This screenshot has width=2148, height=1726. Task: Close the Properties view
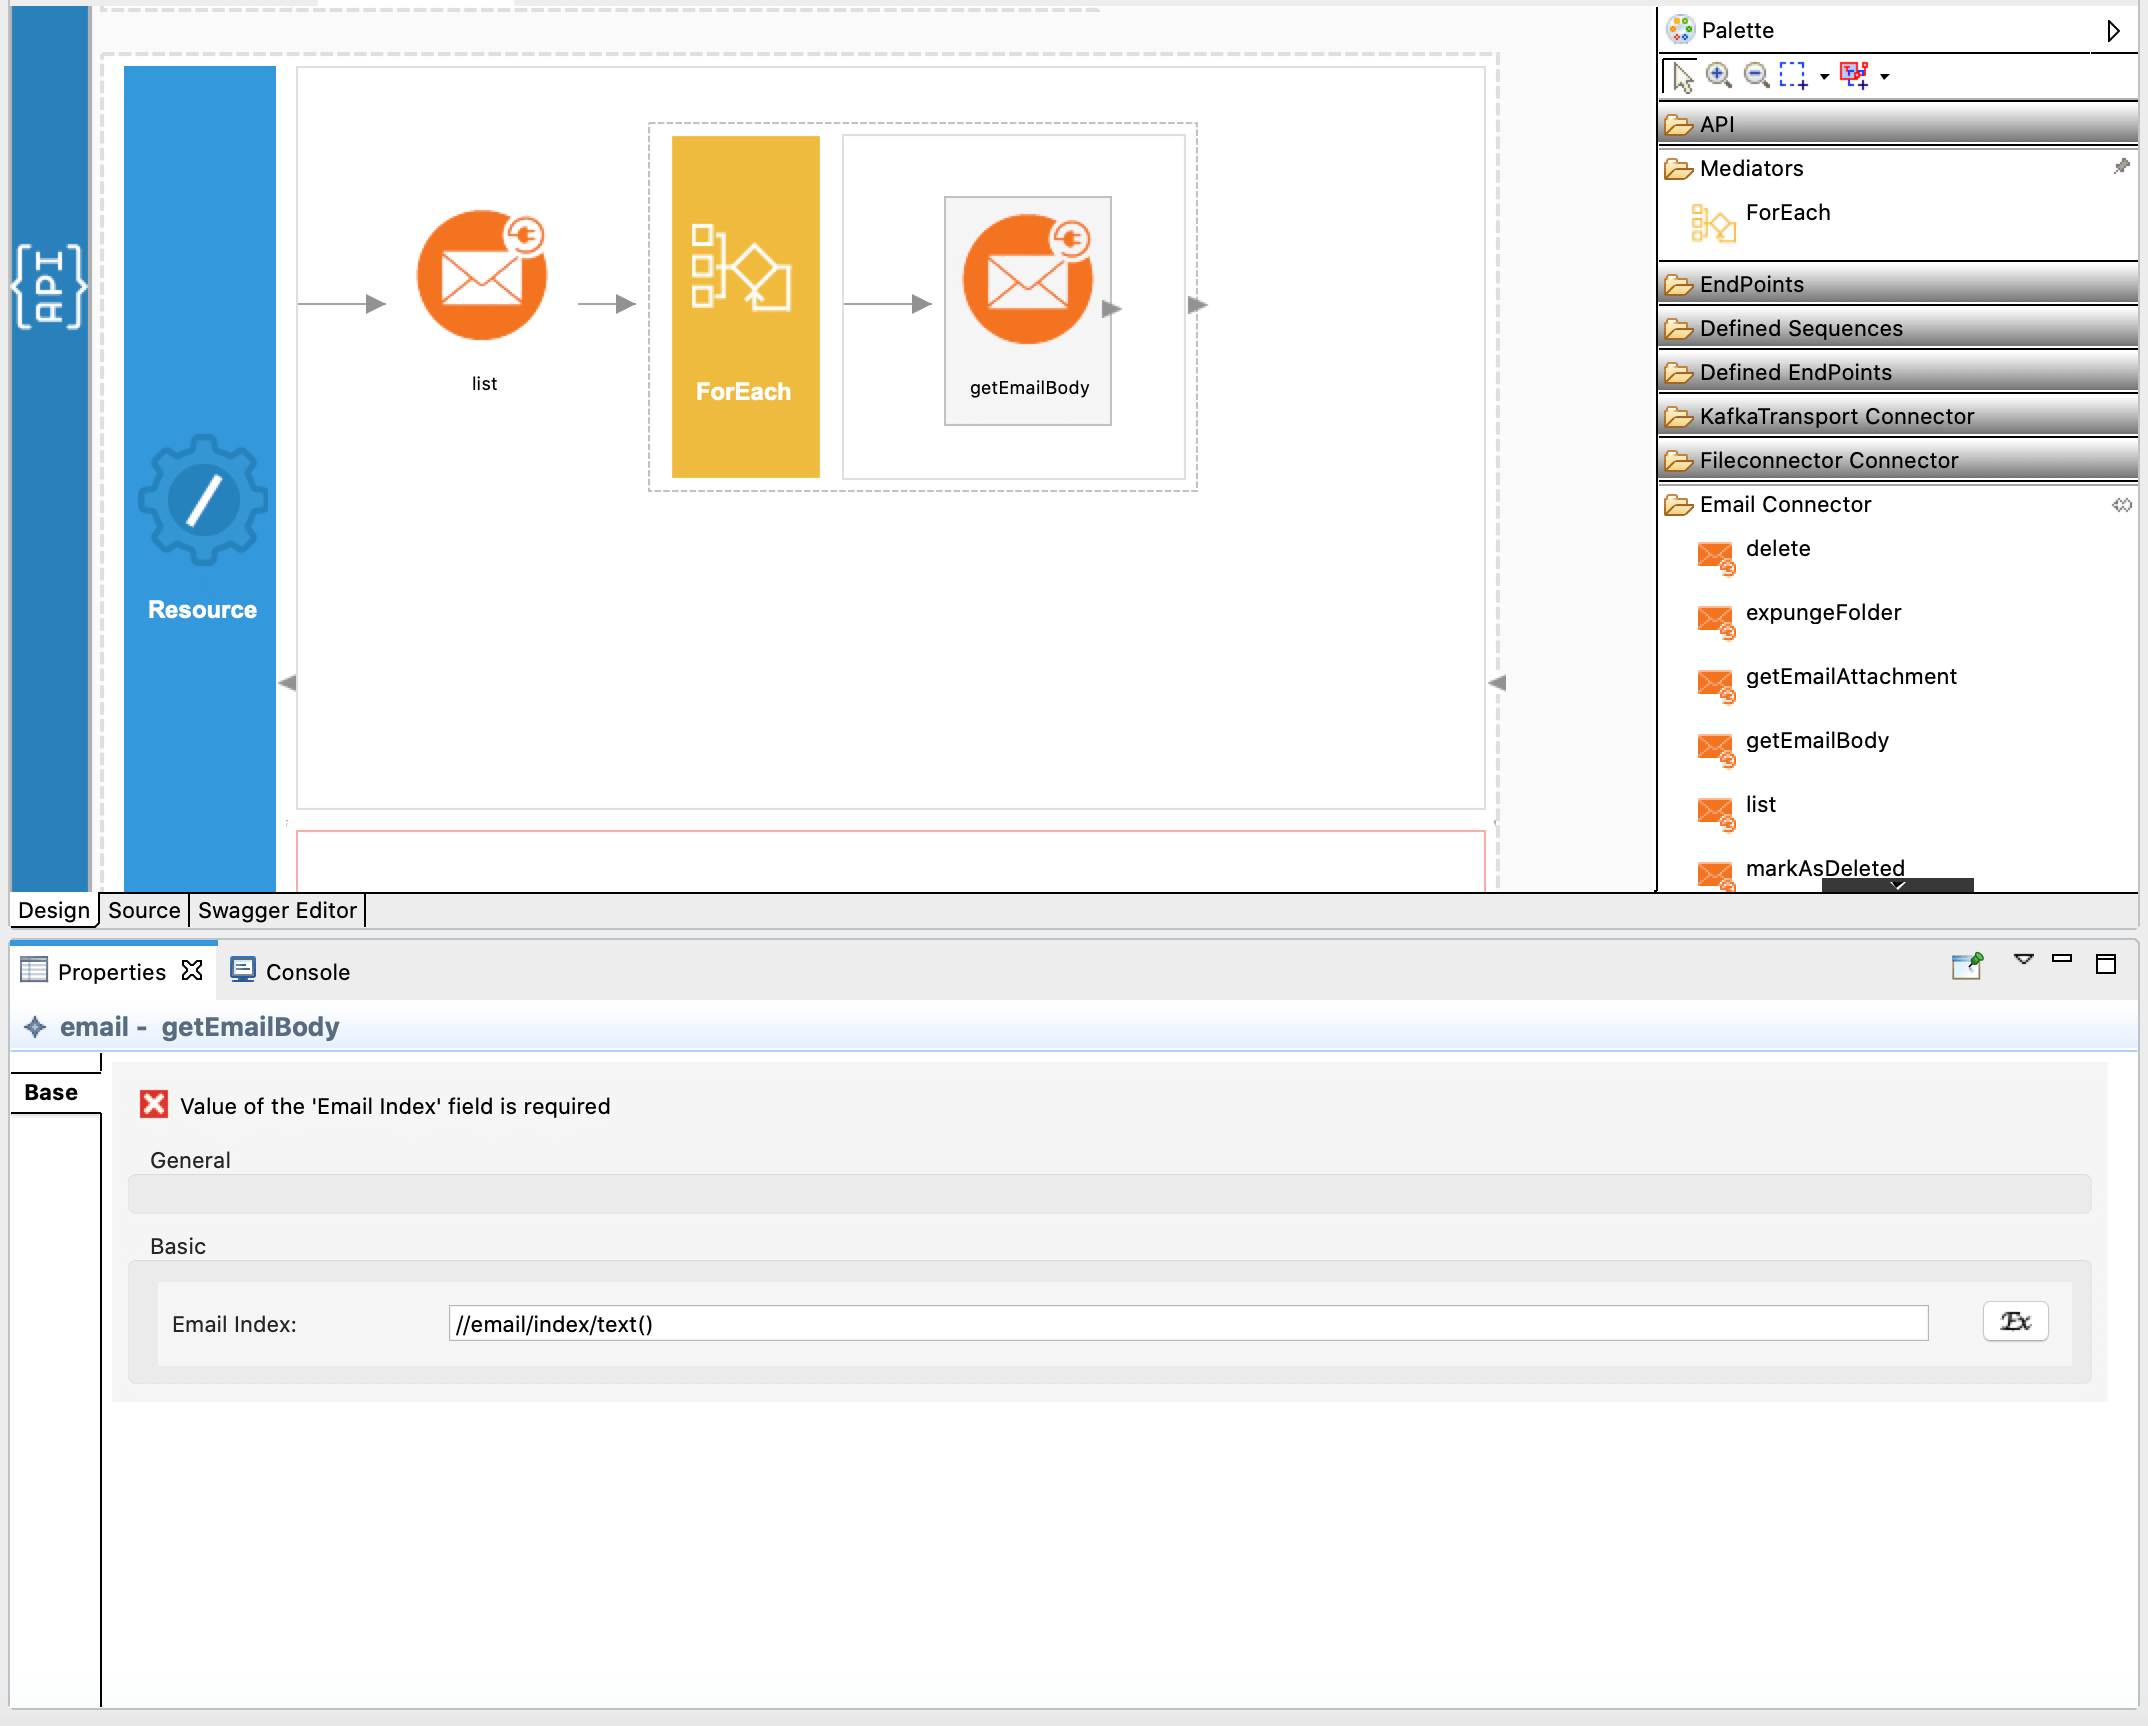tap(192, 971)
